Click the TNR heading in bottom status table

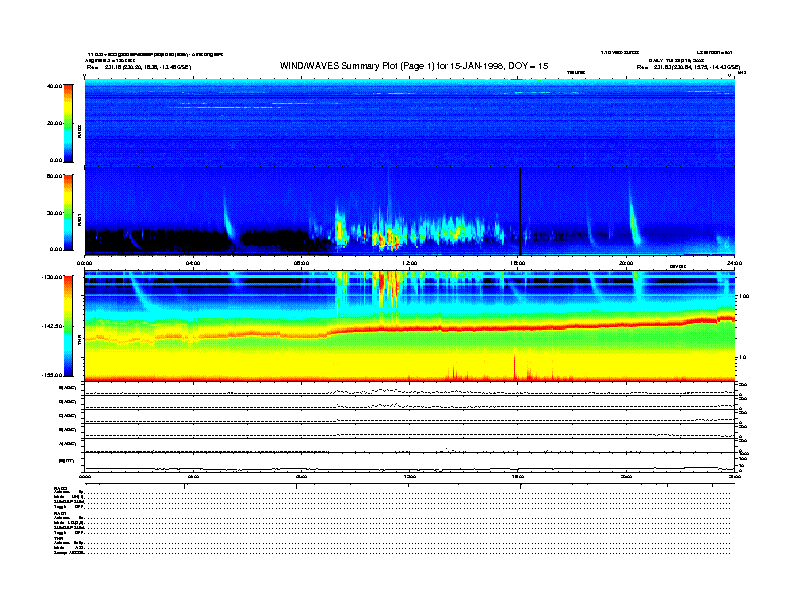[57, 538]
